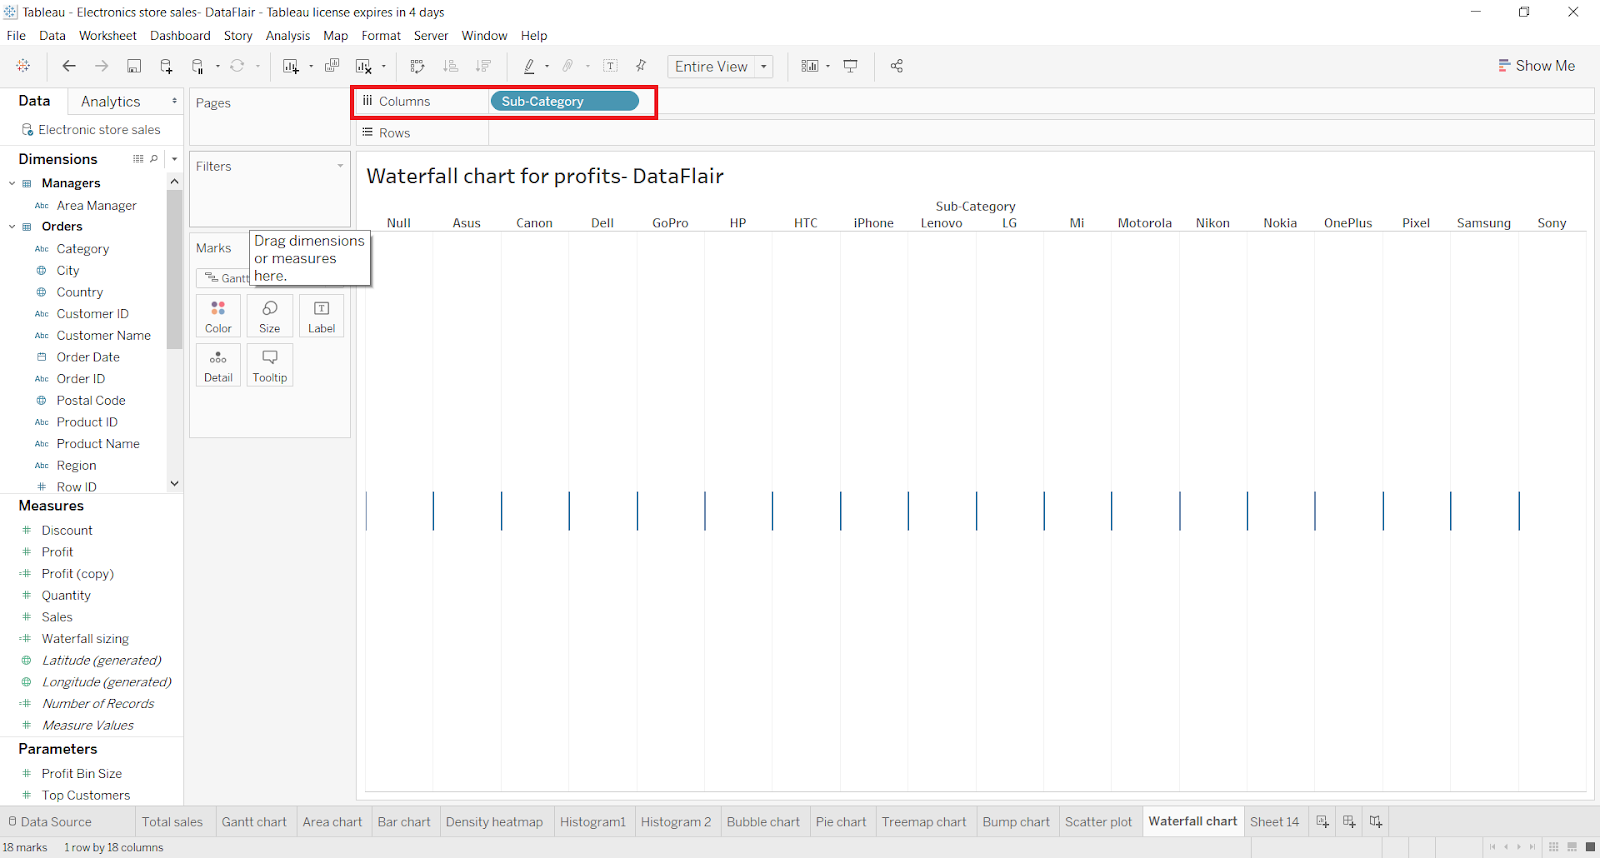Image resolution: width=1600 pixels, height=858 pixels.
Task: Show filmstrip view icon in status bar
Action: (1572, 847)
